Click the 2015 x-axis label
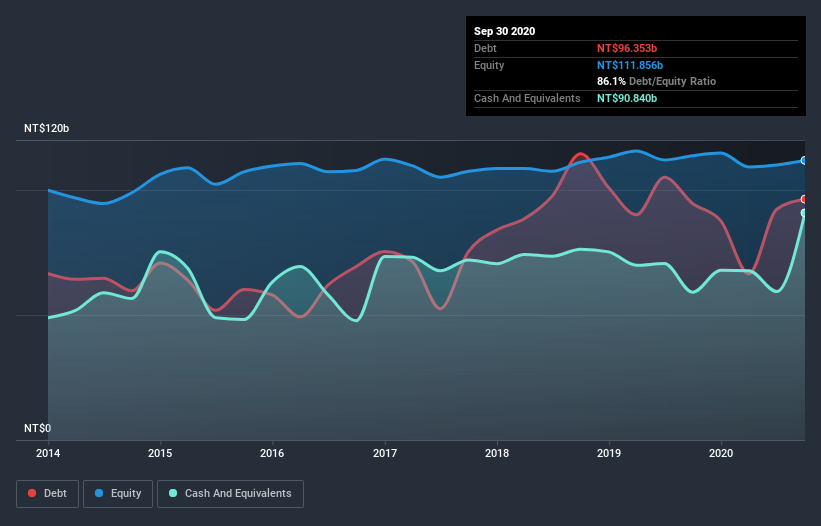Viewport: 821px width, 526px height. pos(160,453)
